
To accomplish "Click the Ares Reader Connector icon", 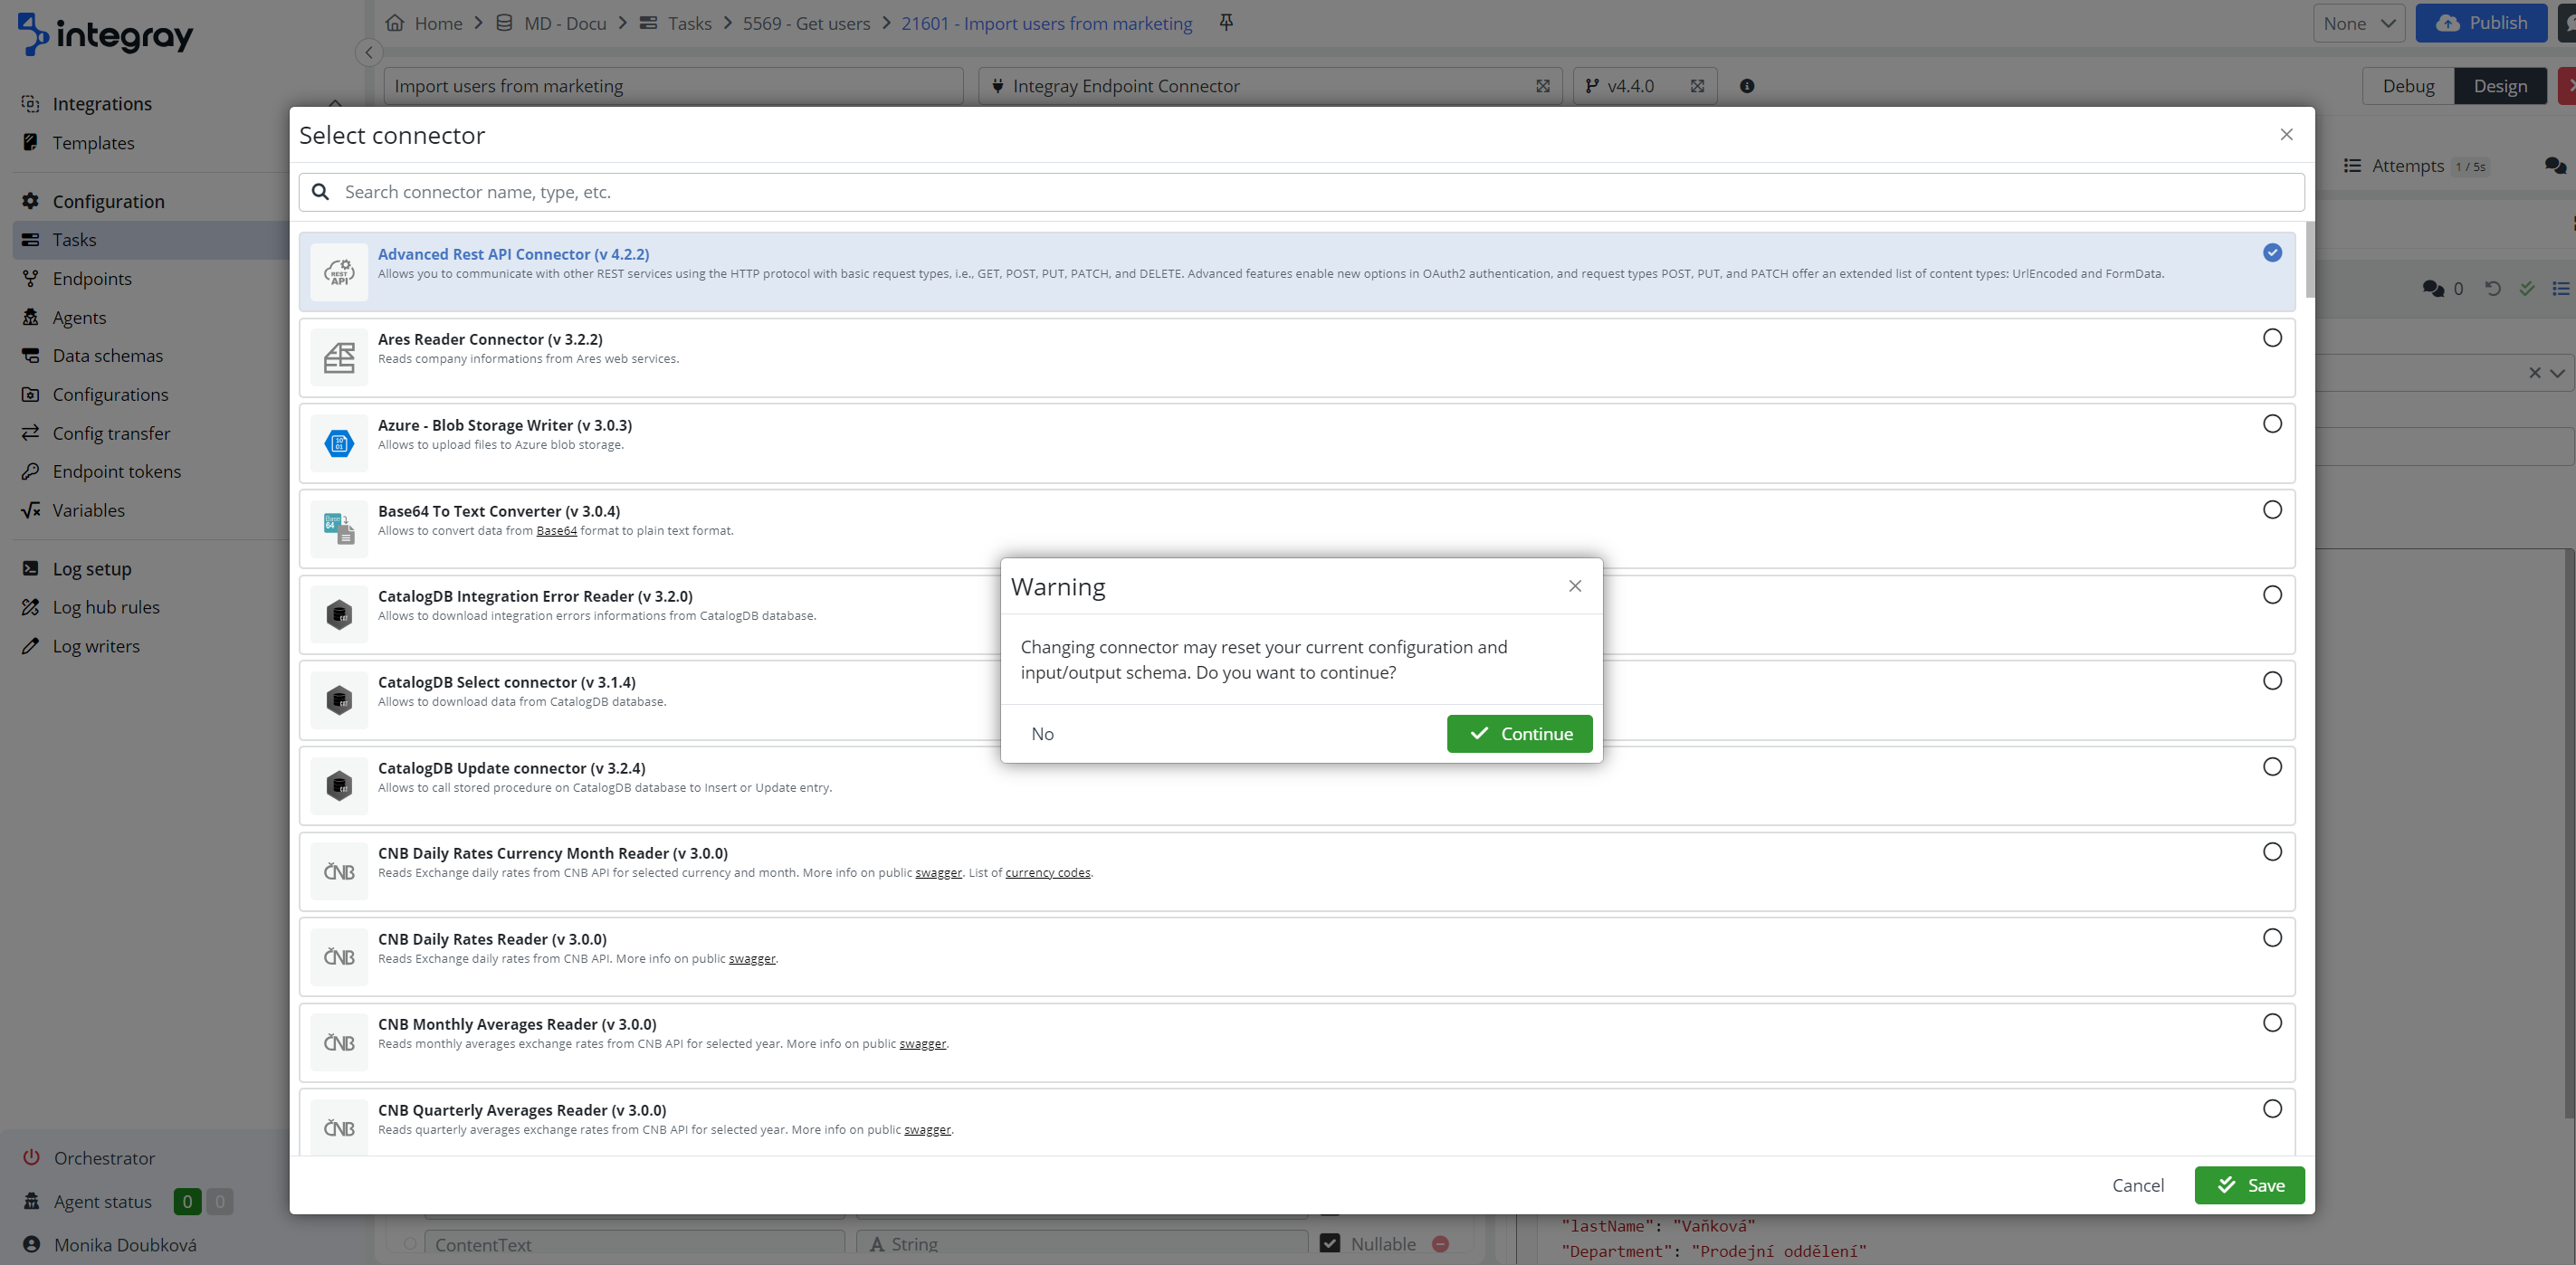I will 339,357.
